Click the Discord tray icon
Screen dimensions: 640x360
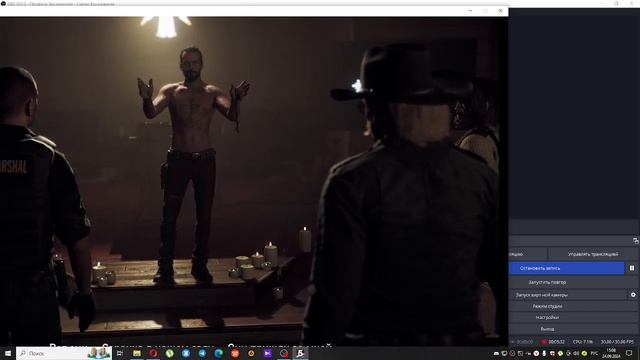pos(496,353)
